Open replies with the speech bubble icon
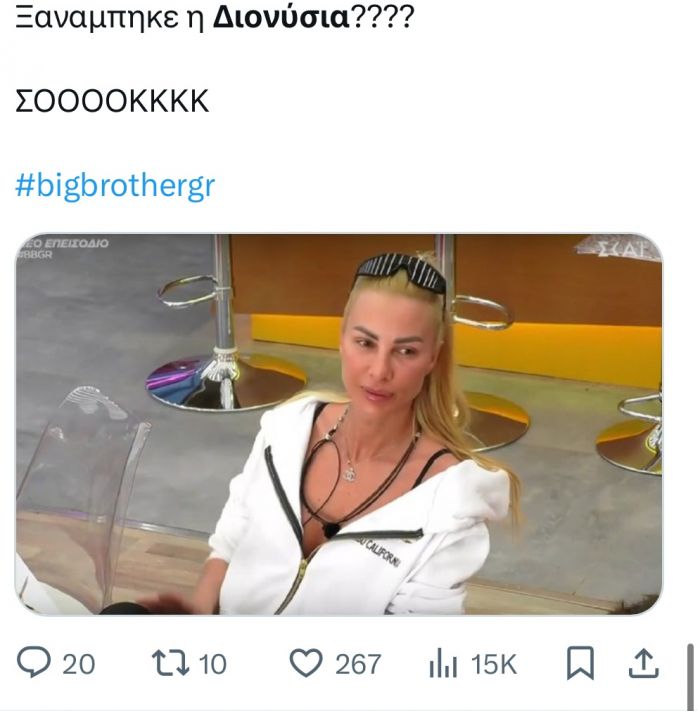This screenshot has height=711, width=700. (34, 662)
